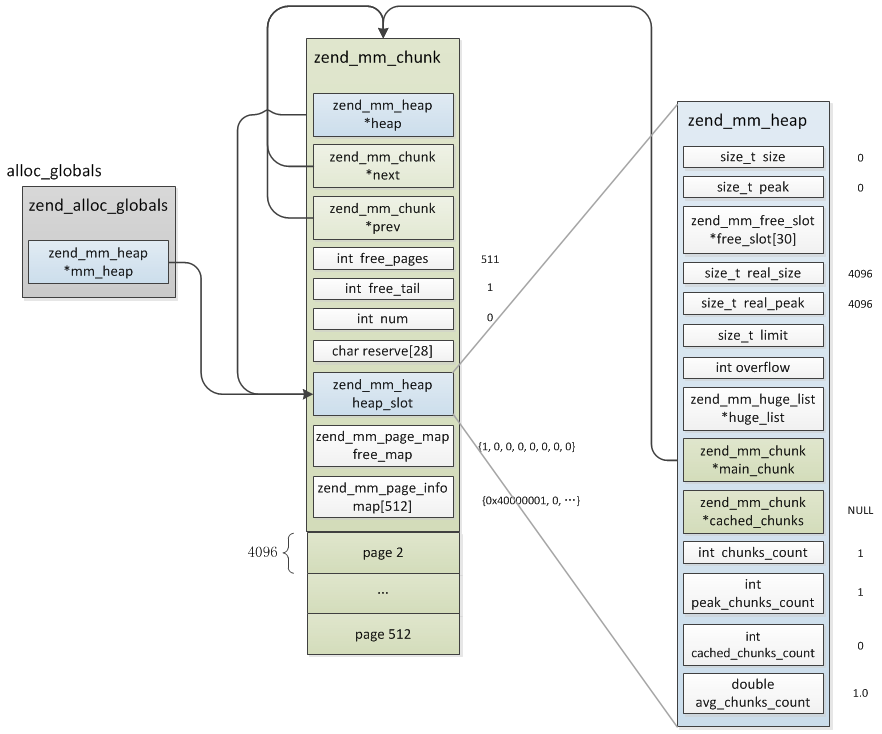882x734 pixels.
Task: Click the size_t real_size field
Action: [x=753, y=274]
